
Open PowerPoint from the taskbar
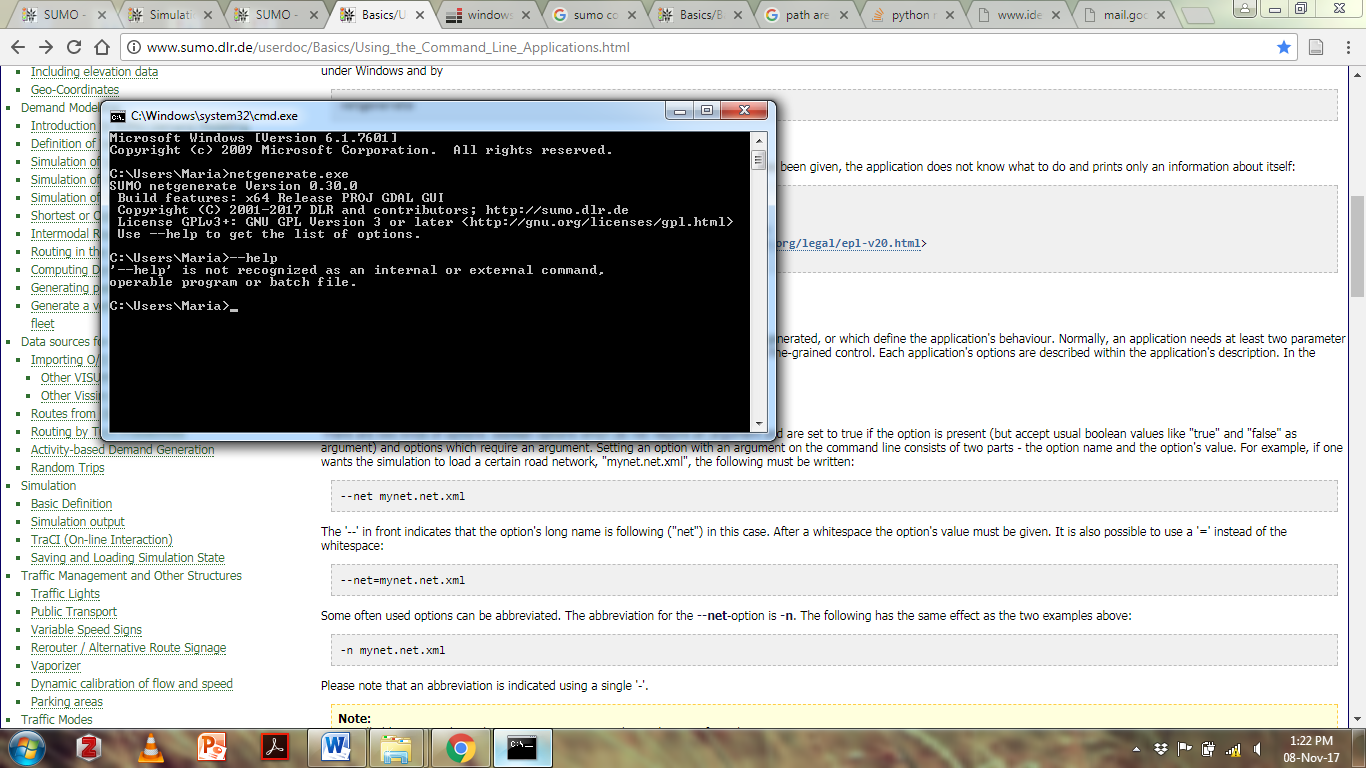pos(212,747)
